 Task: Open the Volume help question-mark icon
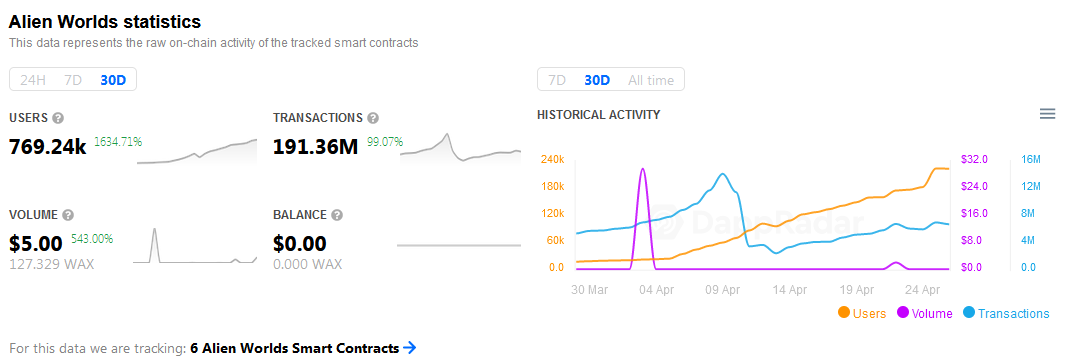click(68, 215)
